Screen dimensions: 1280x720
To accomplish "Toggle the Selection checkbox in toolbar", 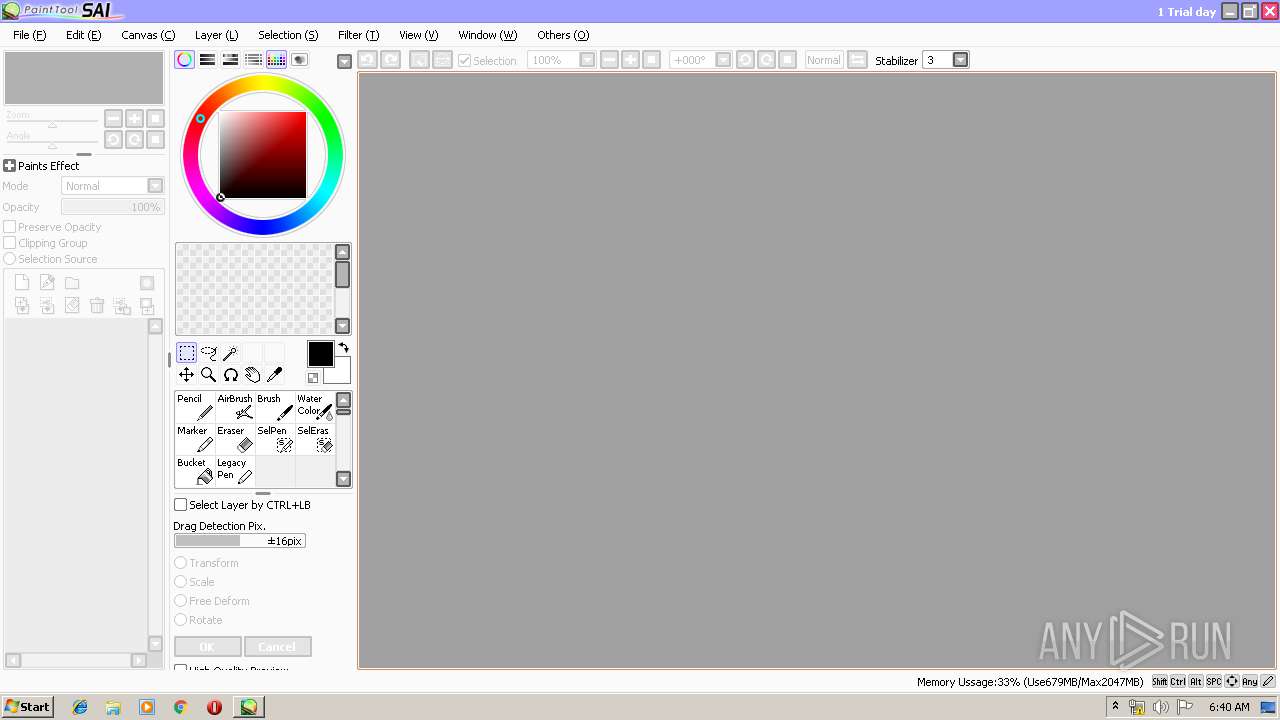I will (x=464, y=60).
